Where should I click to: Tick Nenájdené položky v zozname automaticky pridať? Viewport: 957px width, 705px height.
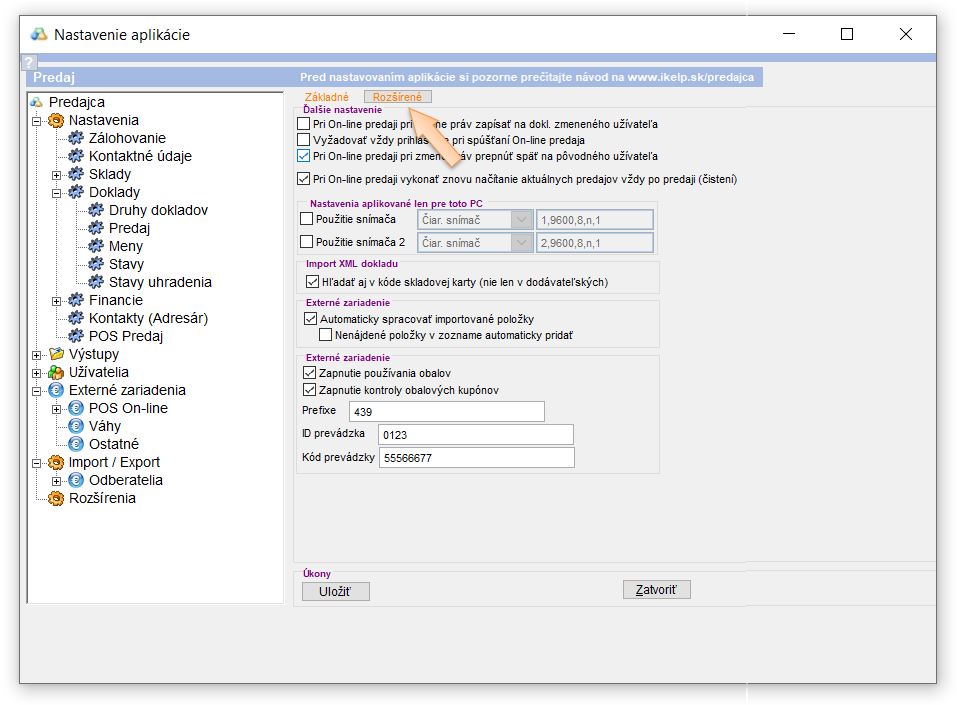pyautogui.click(x=325, y=336)
